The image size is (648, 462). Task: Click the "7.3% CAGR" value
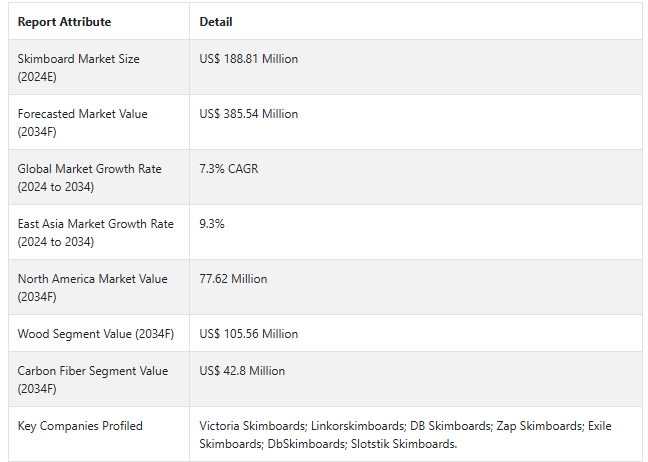point(228,169)
